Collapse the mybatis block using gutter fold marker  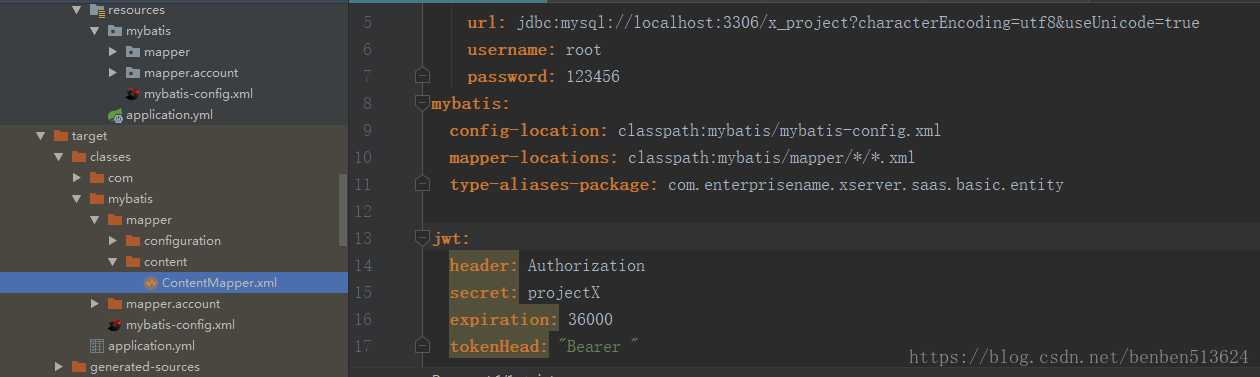pyautogui.click(x=421, y=103)
